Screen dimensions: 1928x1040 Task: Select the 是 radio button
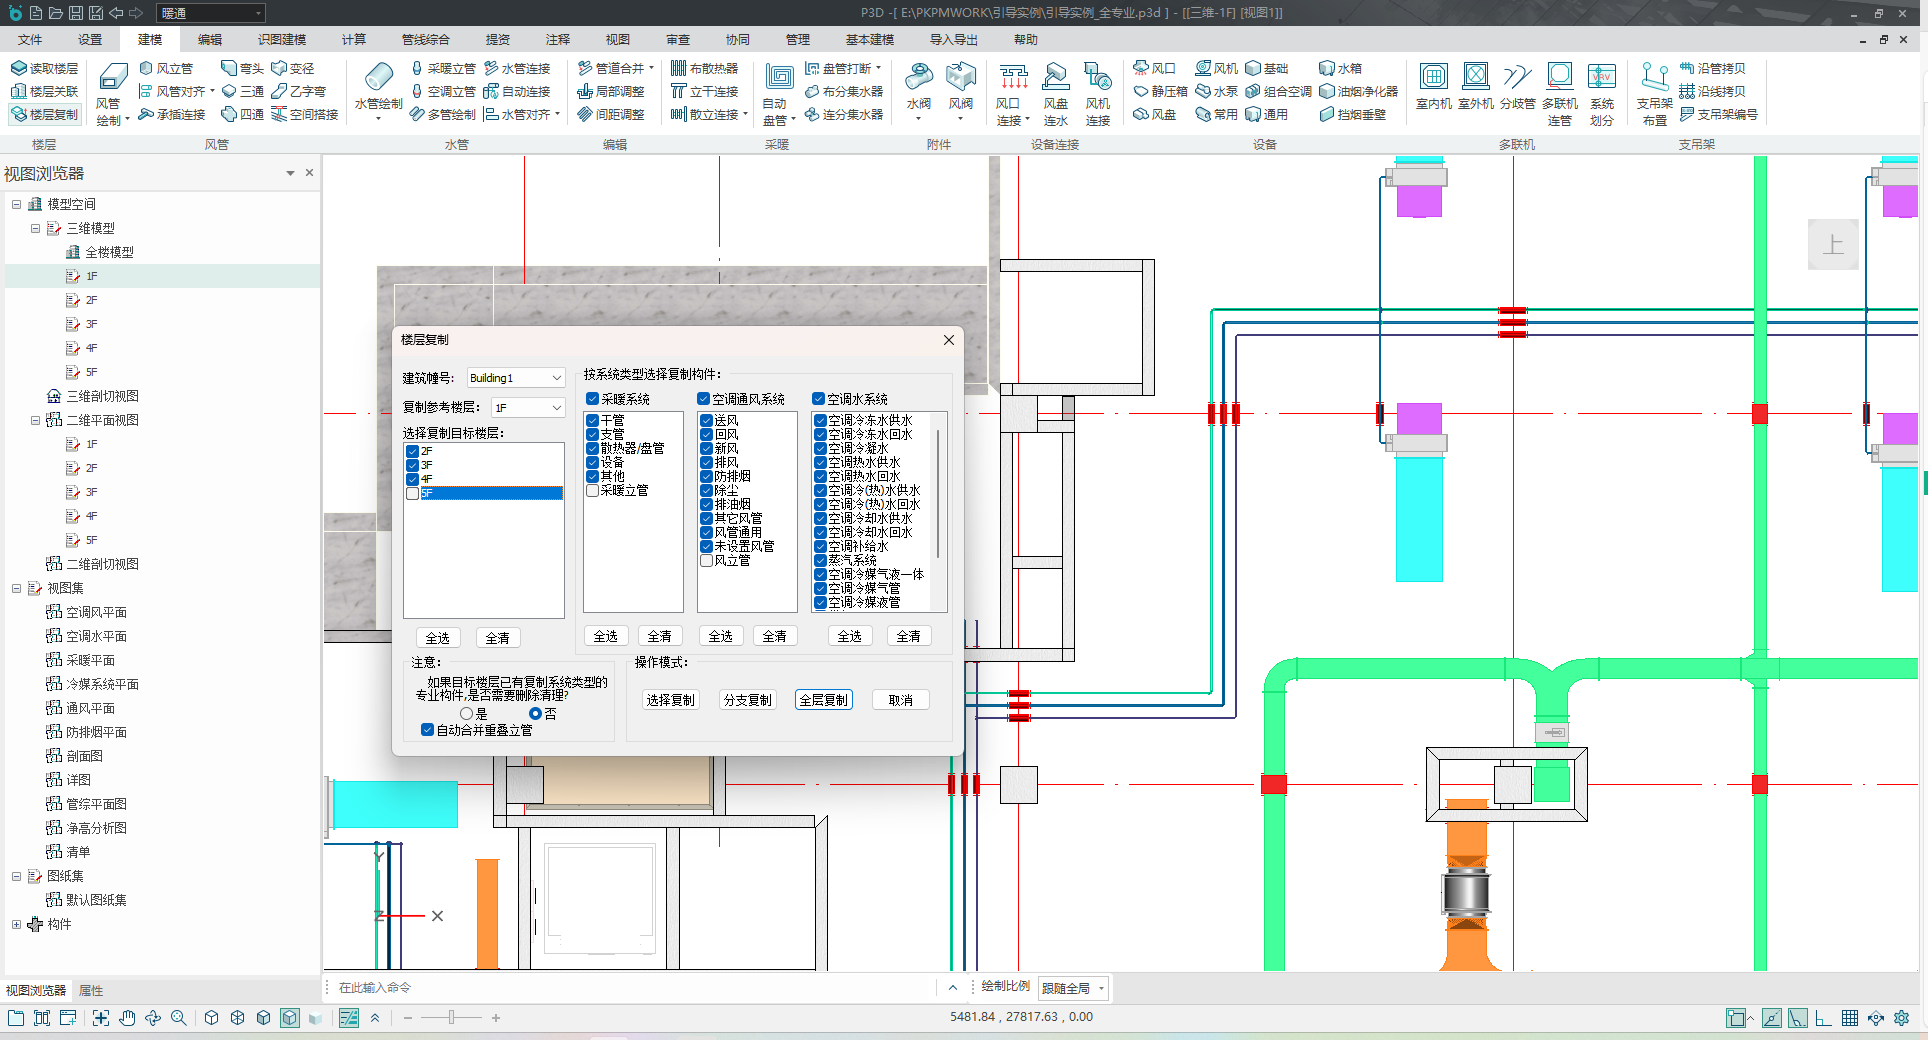click(467, 714)
